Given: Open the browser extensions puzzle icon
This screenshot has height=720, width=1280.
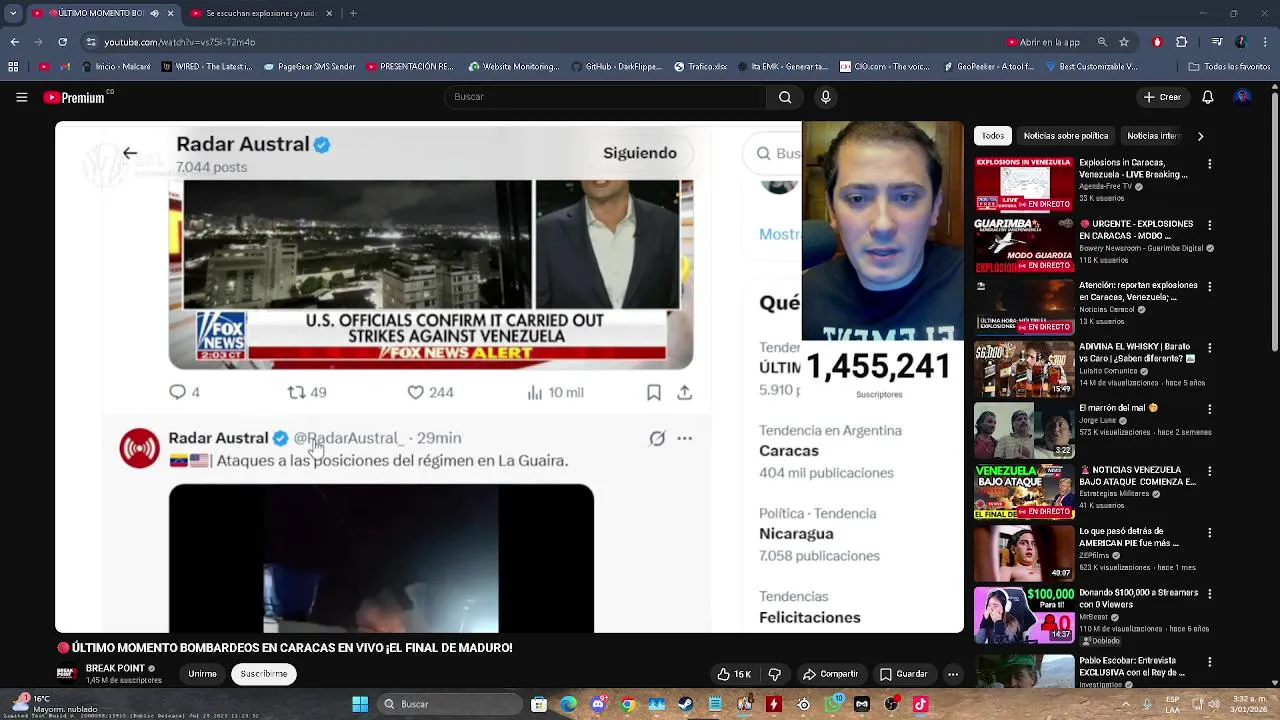Looking at the screenshot, I should (1181, 42).
